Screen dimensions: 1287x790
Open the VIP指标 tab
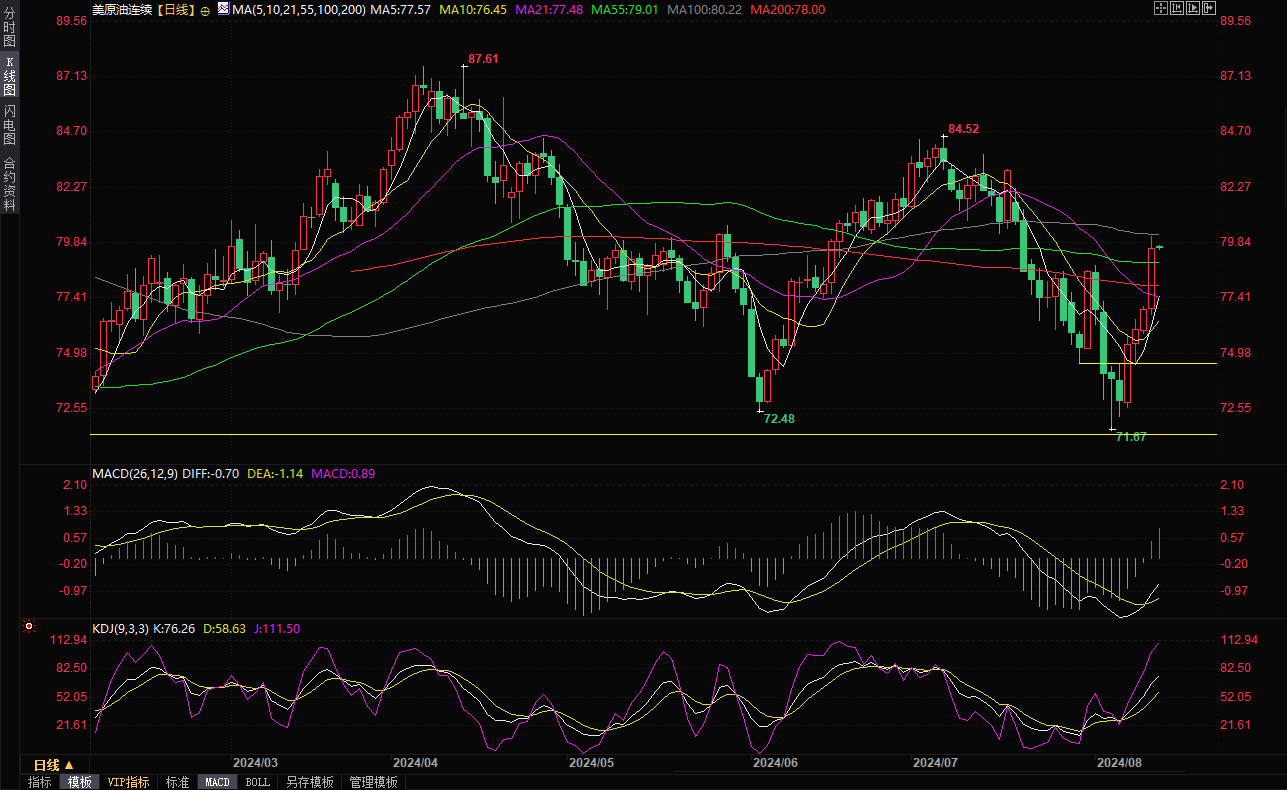click(x=128, y=782)
